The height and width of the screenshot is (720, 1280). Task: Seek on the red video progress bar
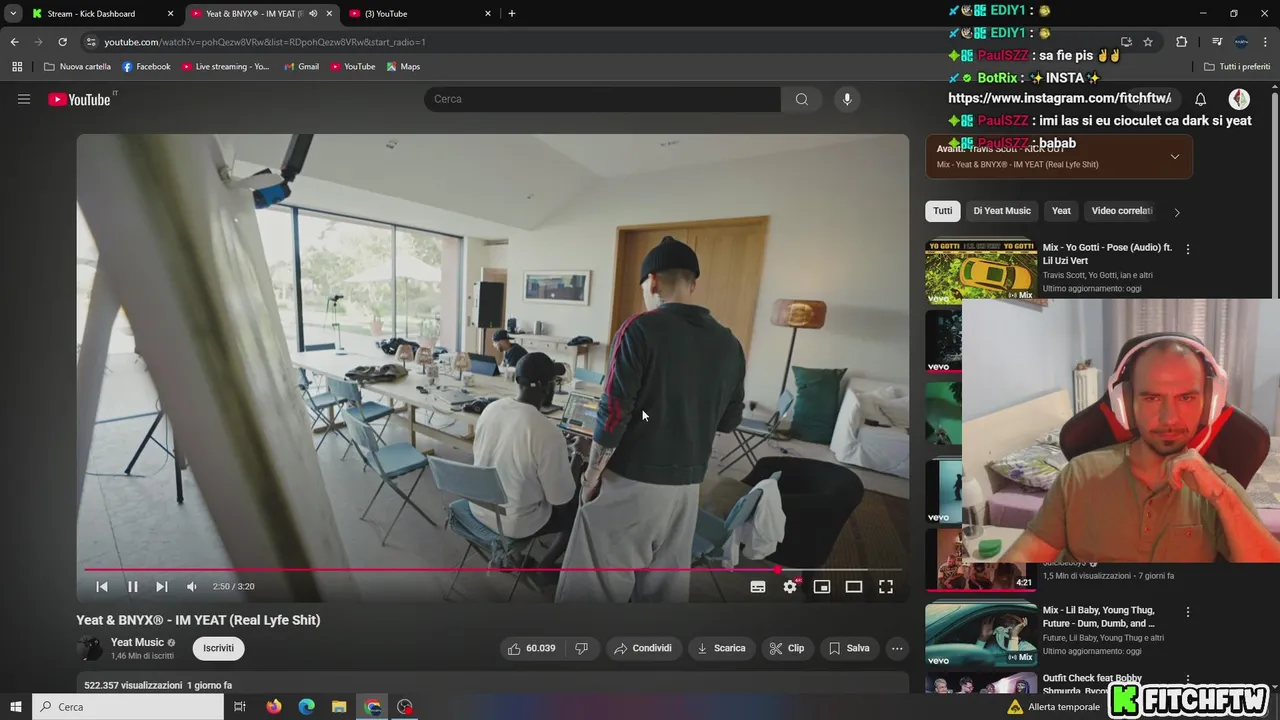click(x=492, y=569)
